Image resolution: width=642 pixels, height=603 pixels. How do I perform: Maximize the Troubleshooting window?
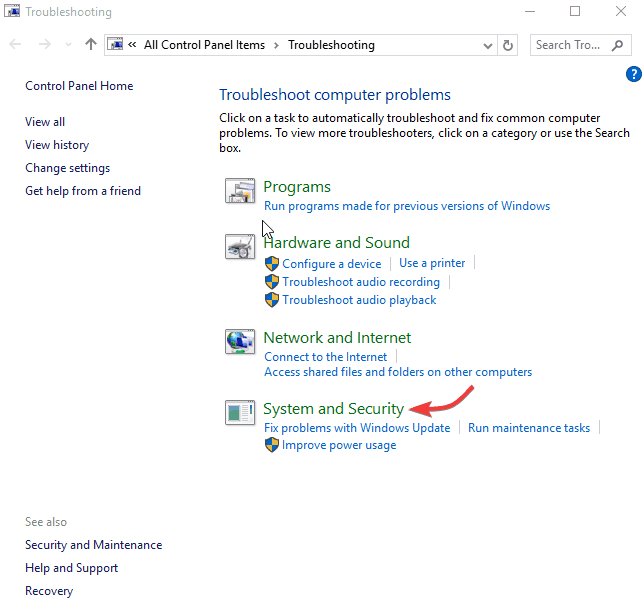[575, 11]
